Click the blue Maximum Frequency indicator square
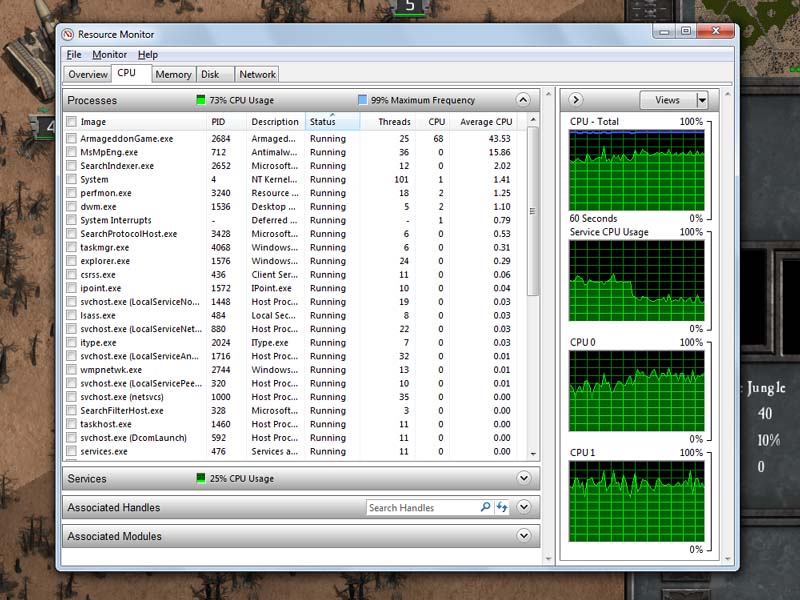The width and height of the screenshot is (800, 600). click(362, 100)
